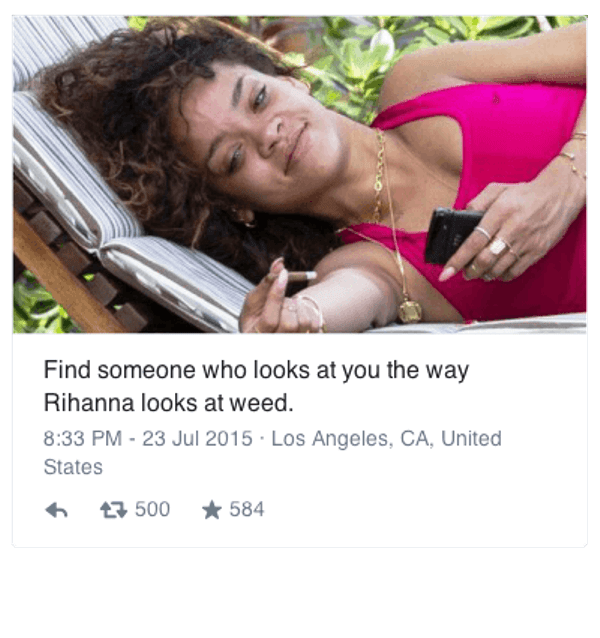Click the black phone in the photo
Image resolution: width=600 pixels, height=638 pixels.
(x=451, y=235)
